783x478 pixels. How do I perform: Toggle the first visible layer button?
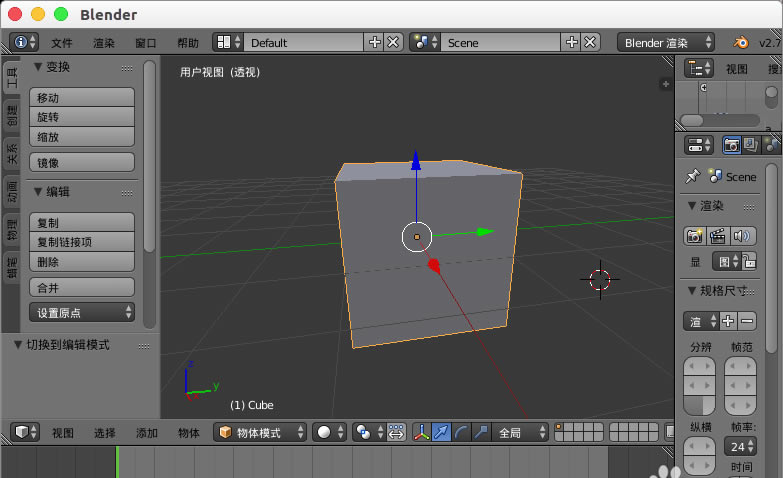pyautogui.click(x=560, y=428)
